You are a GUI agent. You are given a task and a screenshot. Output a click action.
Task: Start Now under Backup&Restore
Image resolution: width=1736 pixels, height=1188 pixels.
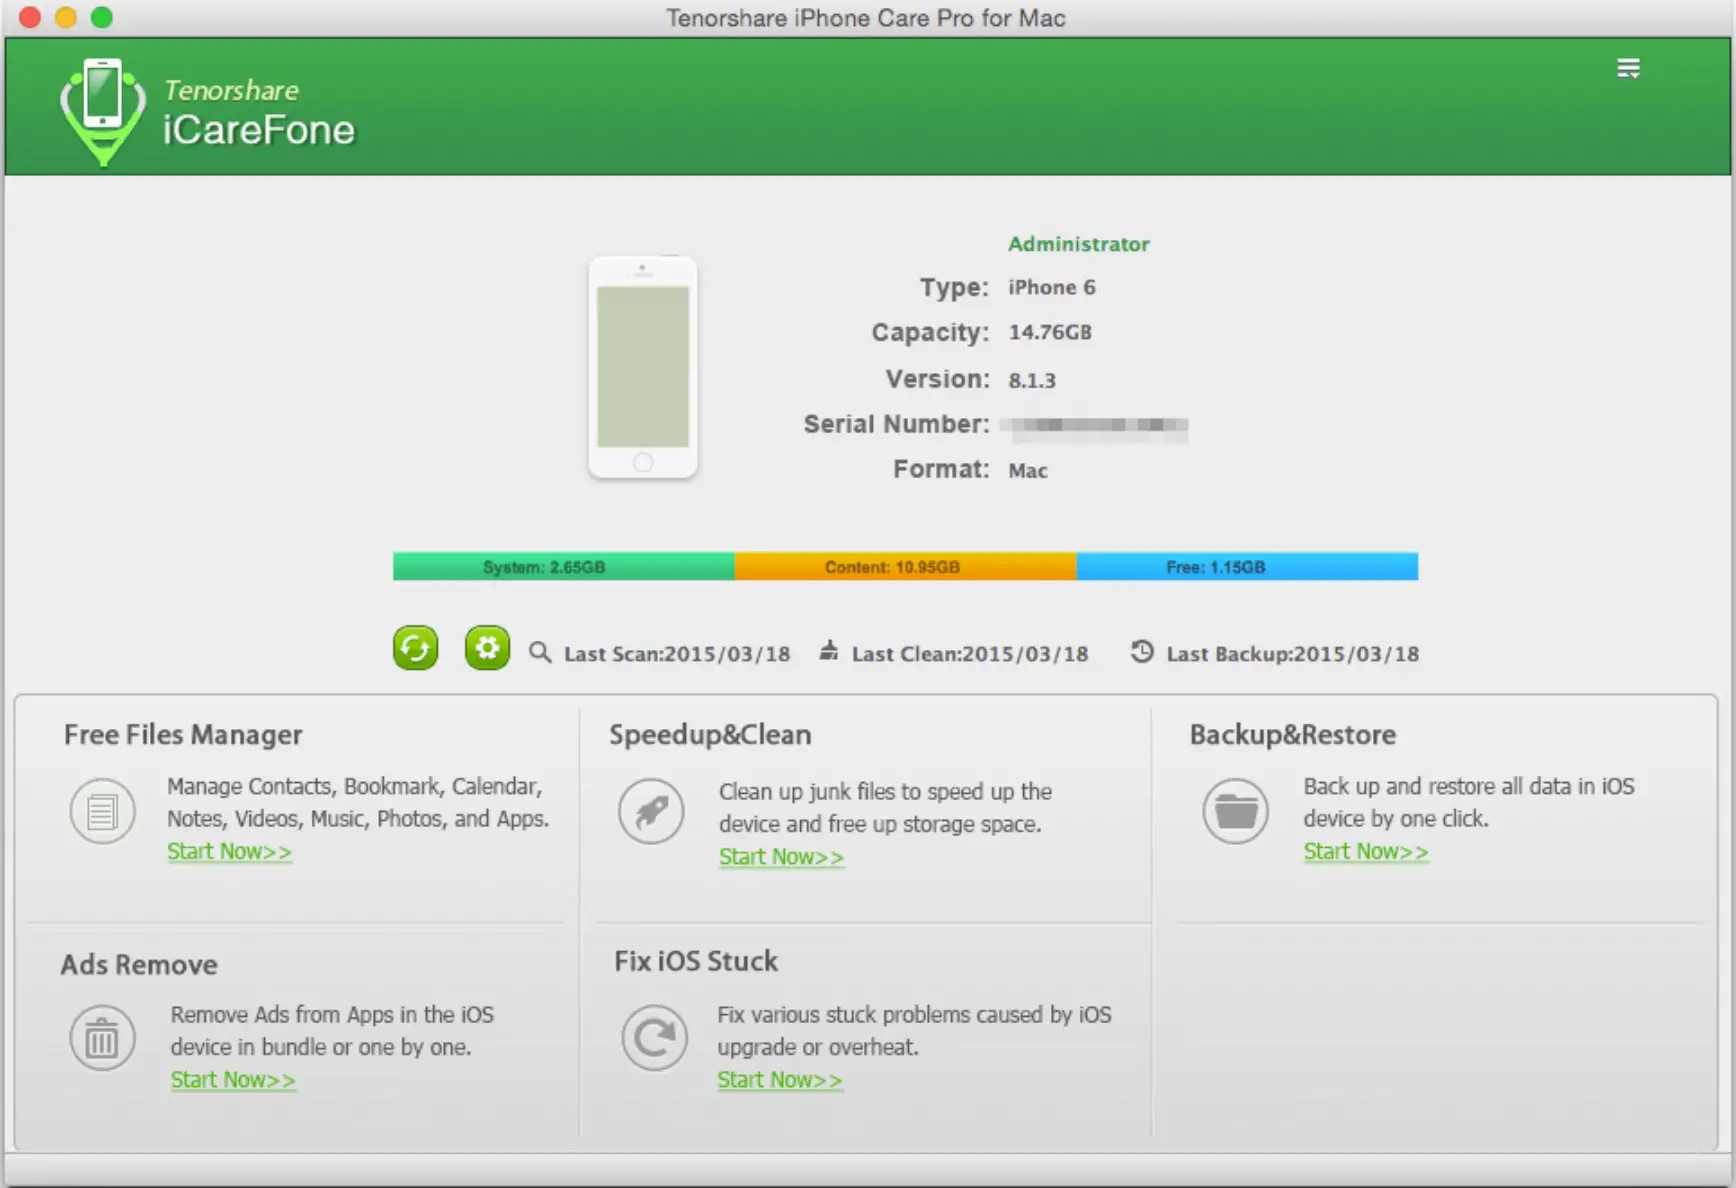point(1366,851)
